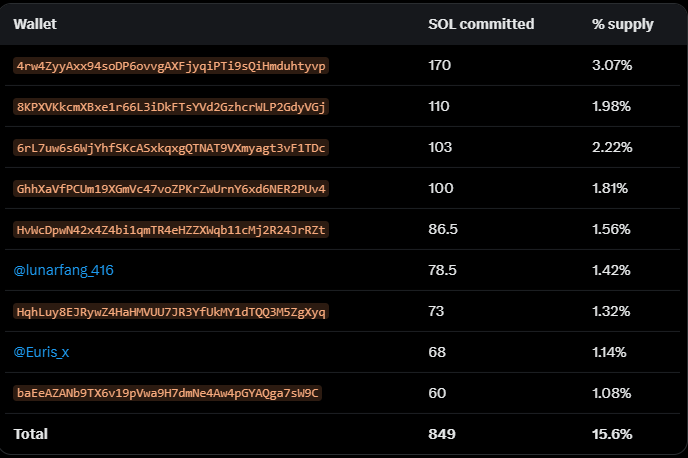Click the 100 SOL committed value
The height and width of the screenshot is (458, 688).
click(x=441, y=188)
